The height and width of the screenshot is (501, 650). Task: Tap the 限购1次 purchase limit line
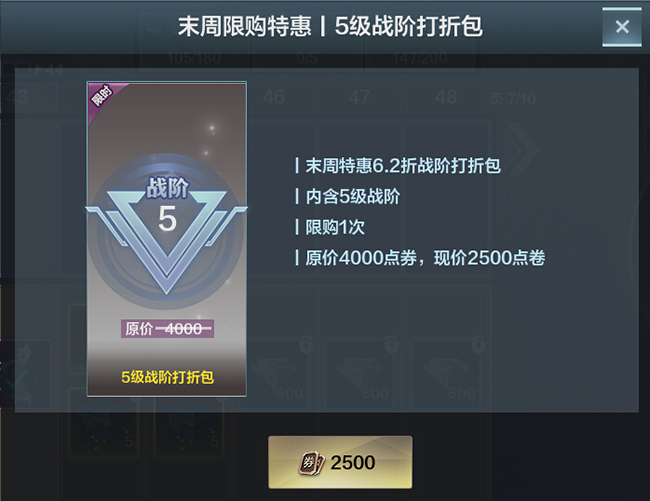point(335,227)
